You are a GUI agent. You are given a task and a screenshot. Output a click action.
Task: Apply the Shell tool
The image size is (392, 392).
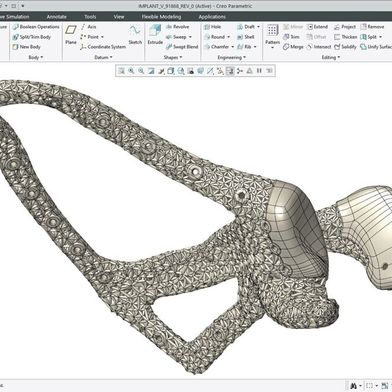pos(246,37)
